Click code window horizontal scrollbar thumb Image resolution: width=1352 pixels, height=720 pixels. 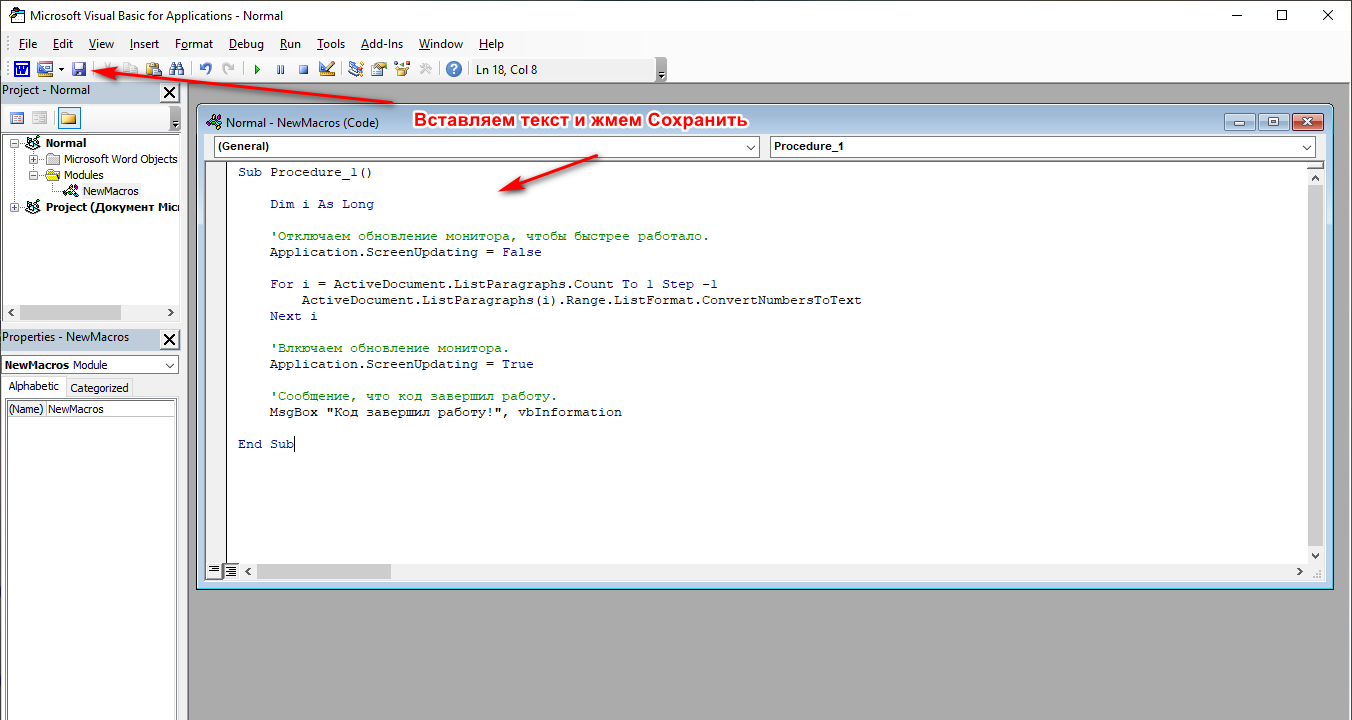pyautogui.click(x=324, y=571)
